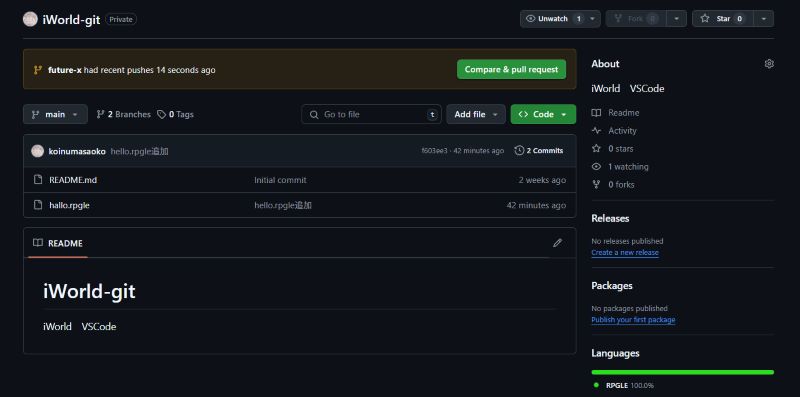Click Publish your first package link
Screen dimensions: 800x397
[x=633, y=319]
